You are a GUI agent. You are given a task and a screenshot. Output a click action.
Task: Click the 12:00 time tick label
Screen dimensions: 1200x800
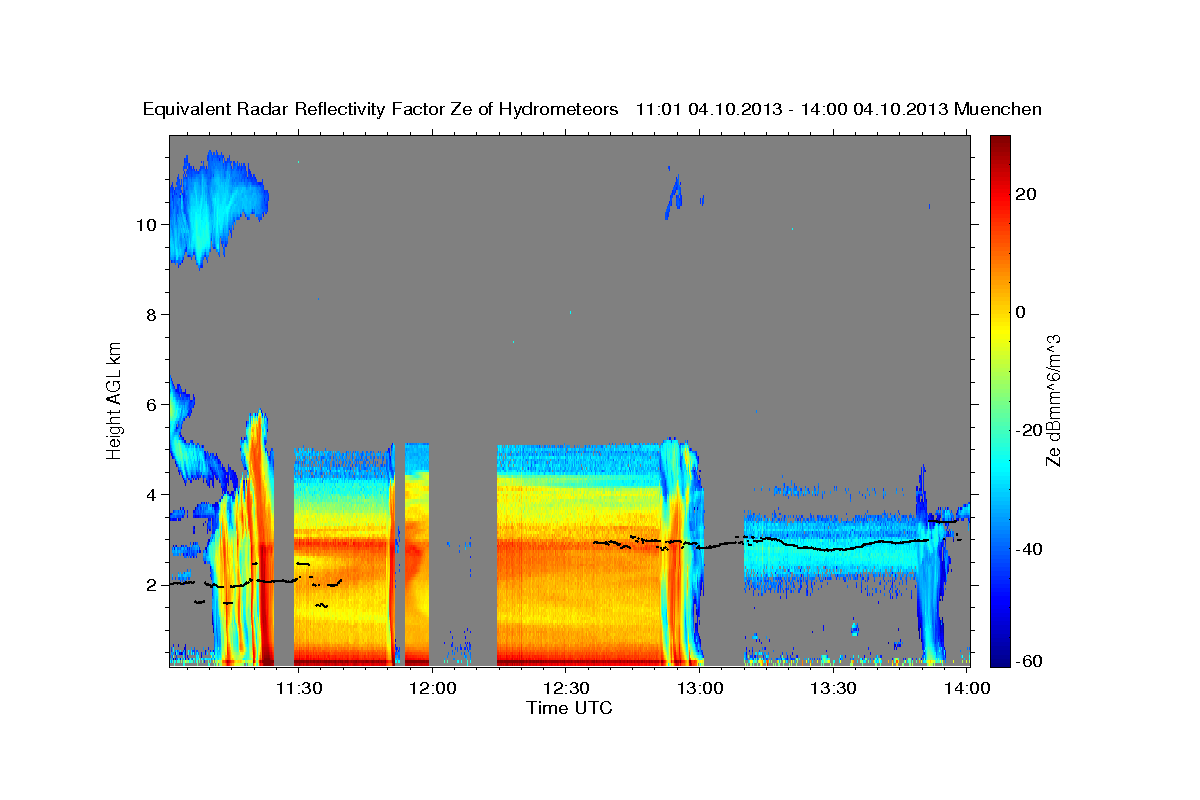pyautogui.click(x=432, y=689)
